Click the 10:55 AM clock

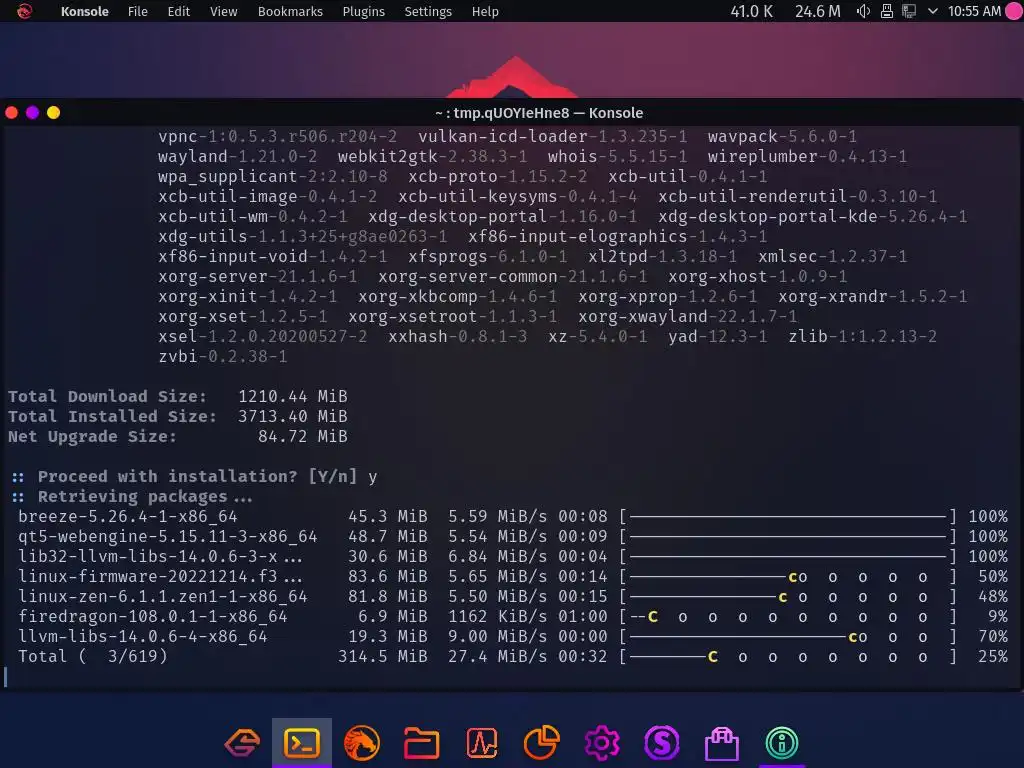(974, 12)
